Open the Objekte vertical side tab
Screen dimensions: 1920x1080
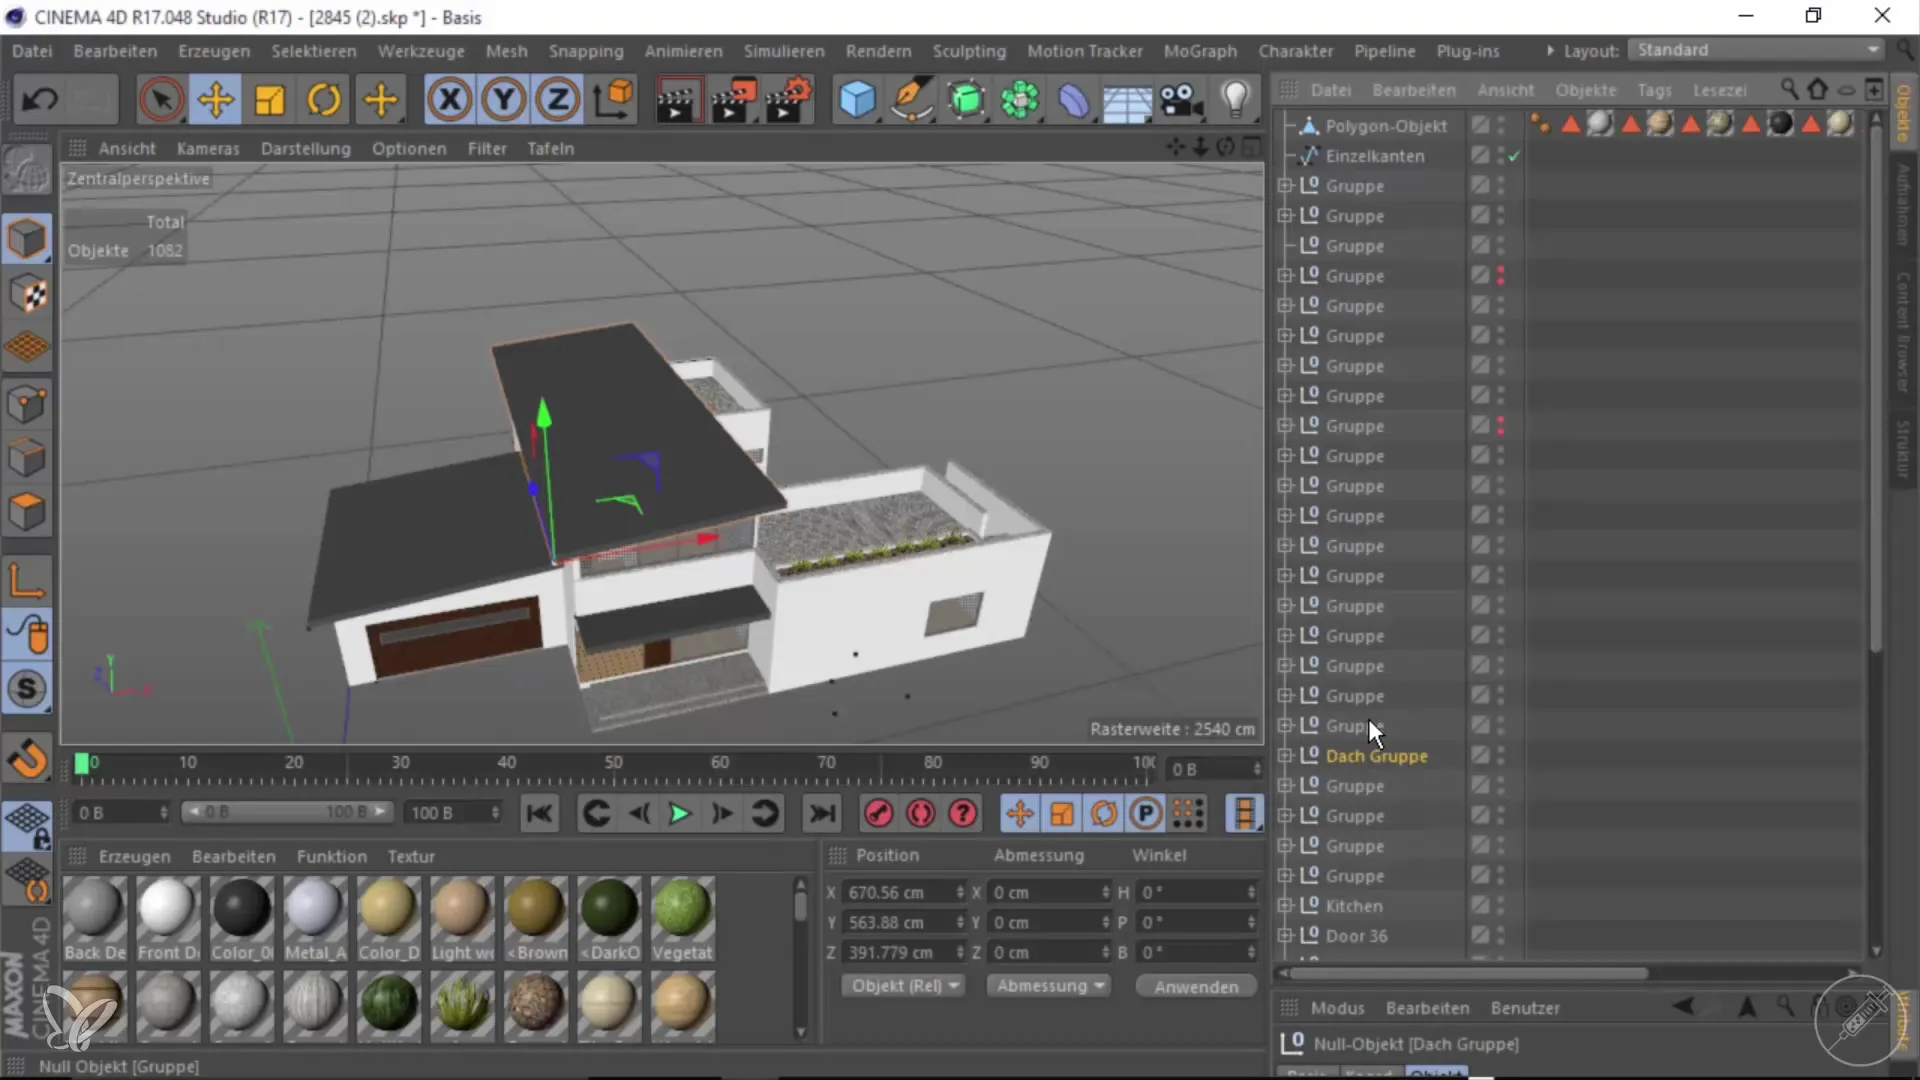point(1903,112)
